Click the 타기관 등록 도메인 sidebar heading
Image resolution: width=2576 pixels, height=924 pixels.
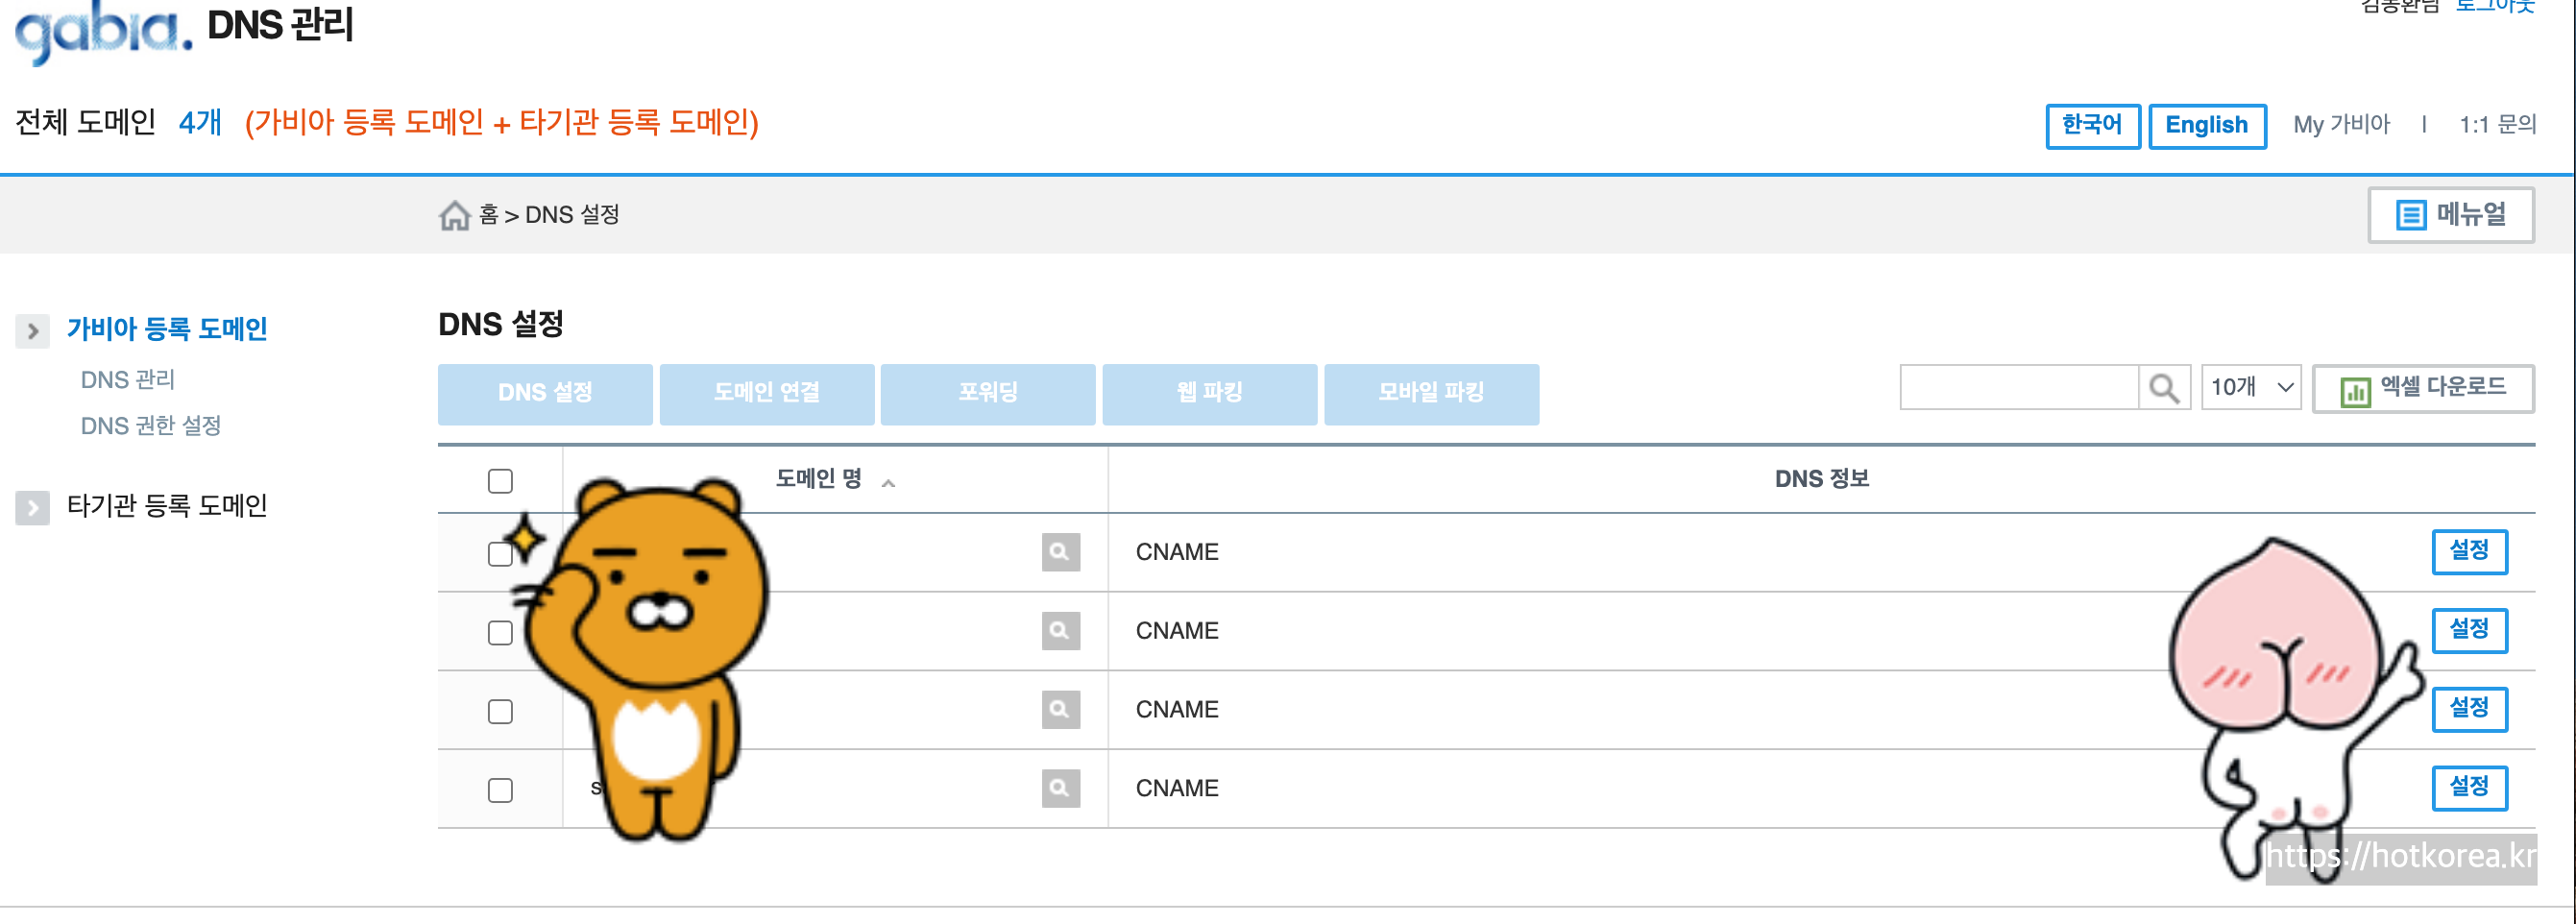click(x=167, y=506)
